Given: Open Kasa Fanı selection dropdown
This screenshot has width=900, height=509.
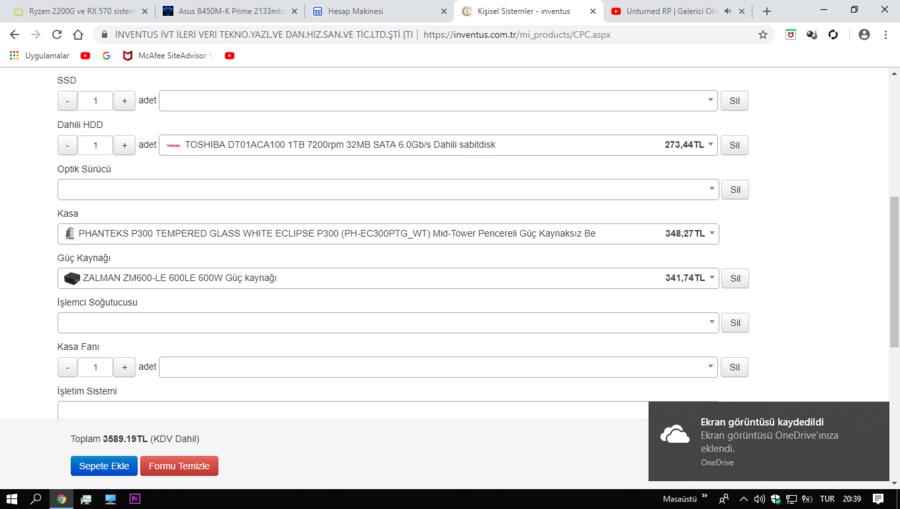Looking at the screenshot, I should (438, 367).
